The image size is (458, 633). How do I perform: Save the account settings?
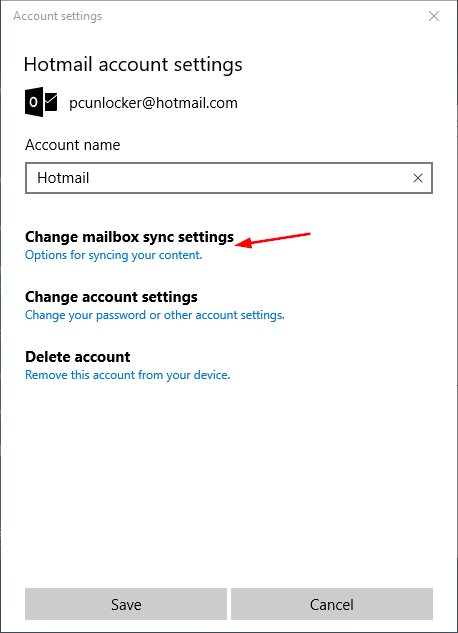coord(126,604)
